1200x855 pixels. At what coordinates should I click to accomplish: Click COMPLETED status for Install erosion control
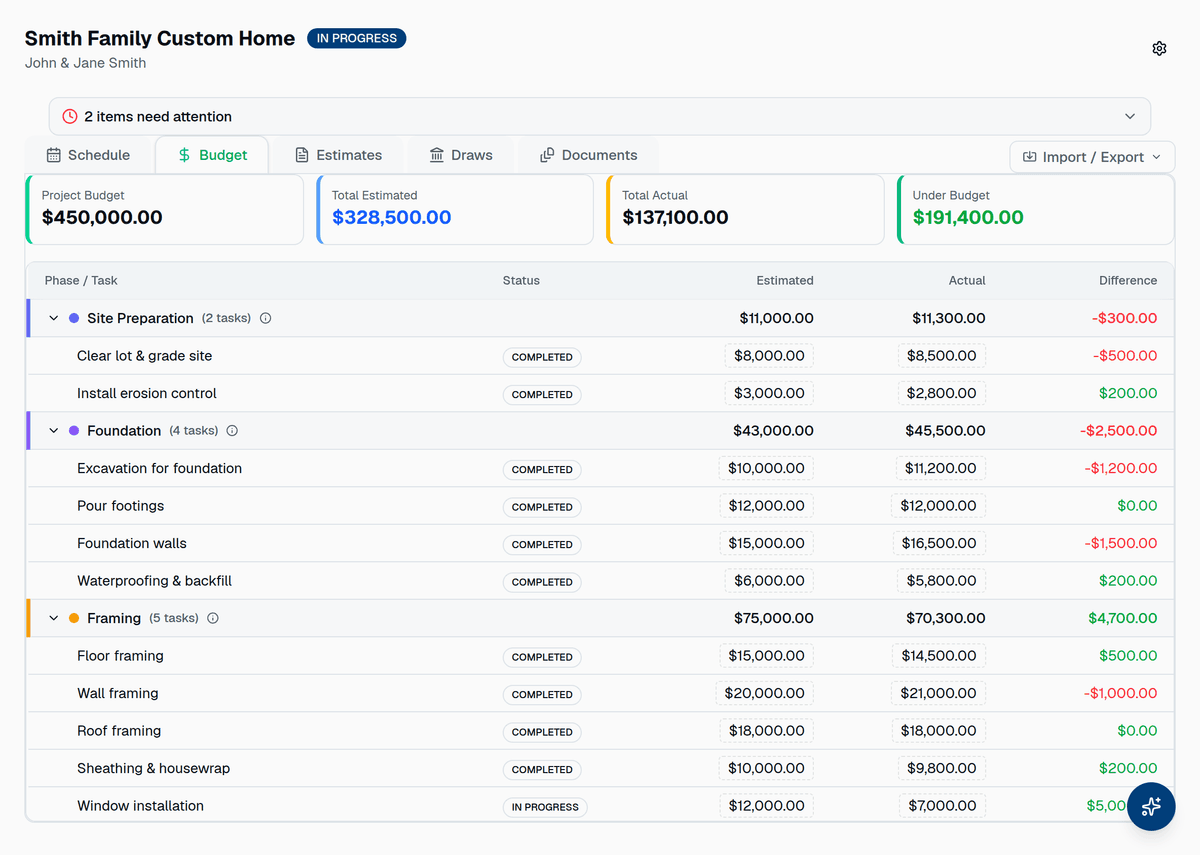542,394
